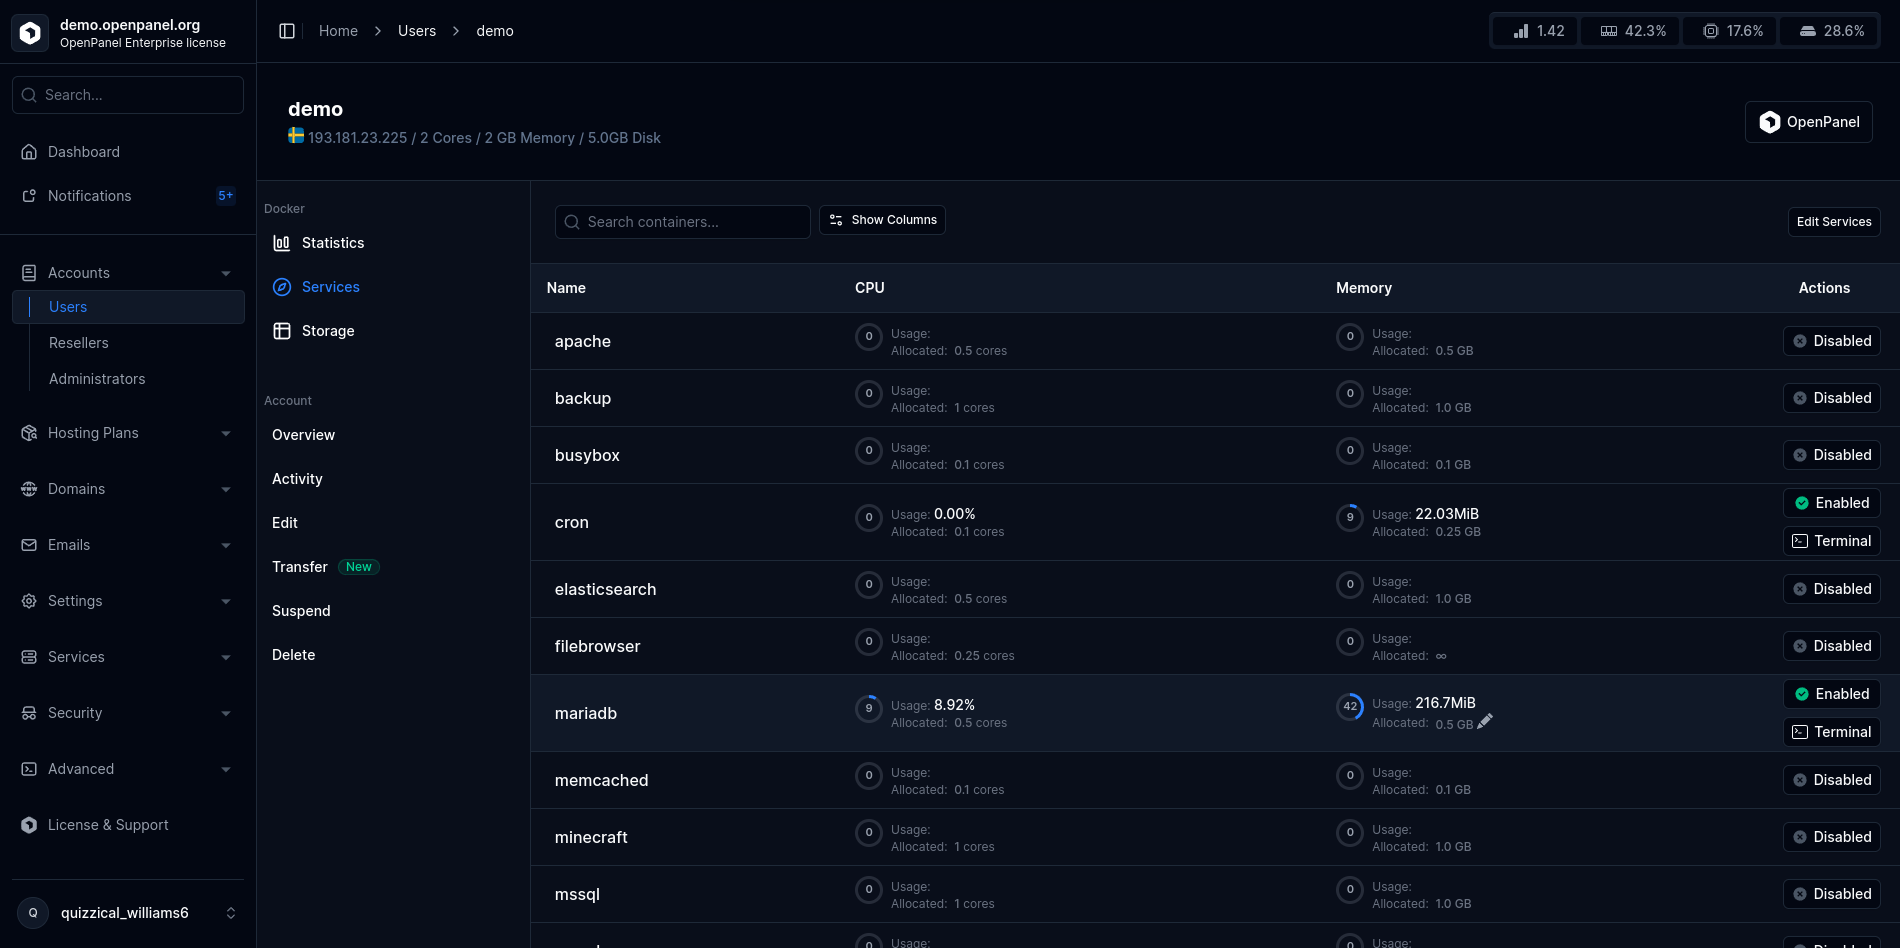
Task: Click the disk usage 28.6% indicator
Action: (x=1831, y=31)
